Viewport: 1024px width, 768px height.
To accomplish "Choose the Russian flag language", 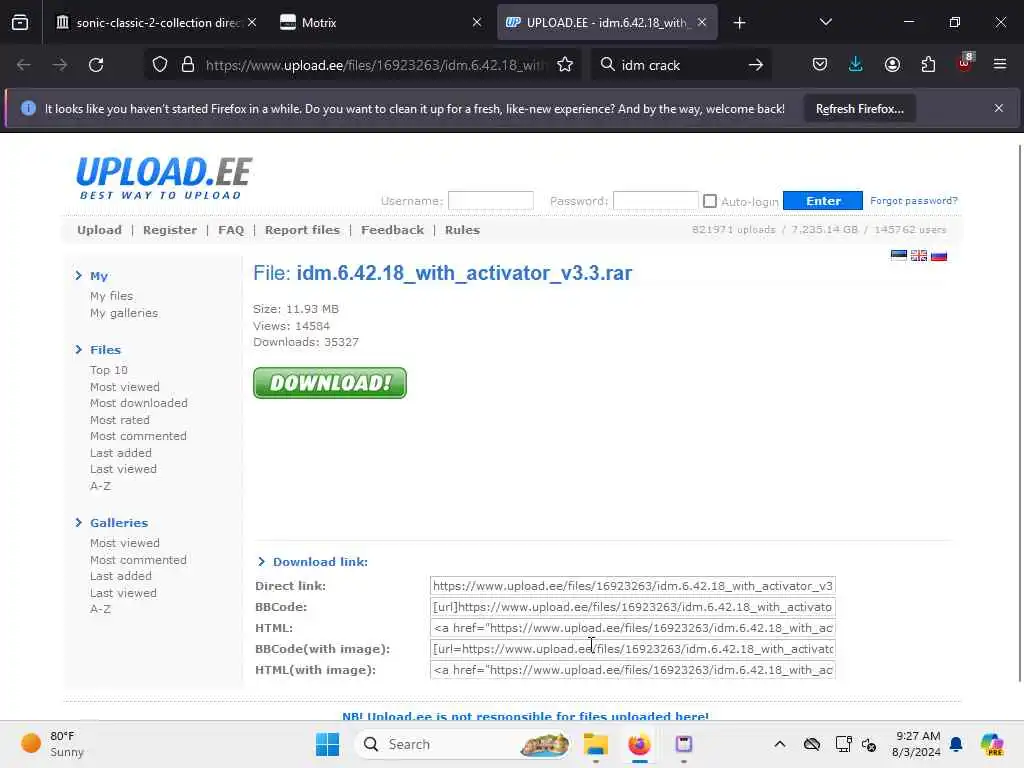I will click(939, 255).
